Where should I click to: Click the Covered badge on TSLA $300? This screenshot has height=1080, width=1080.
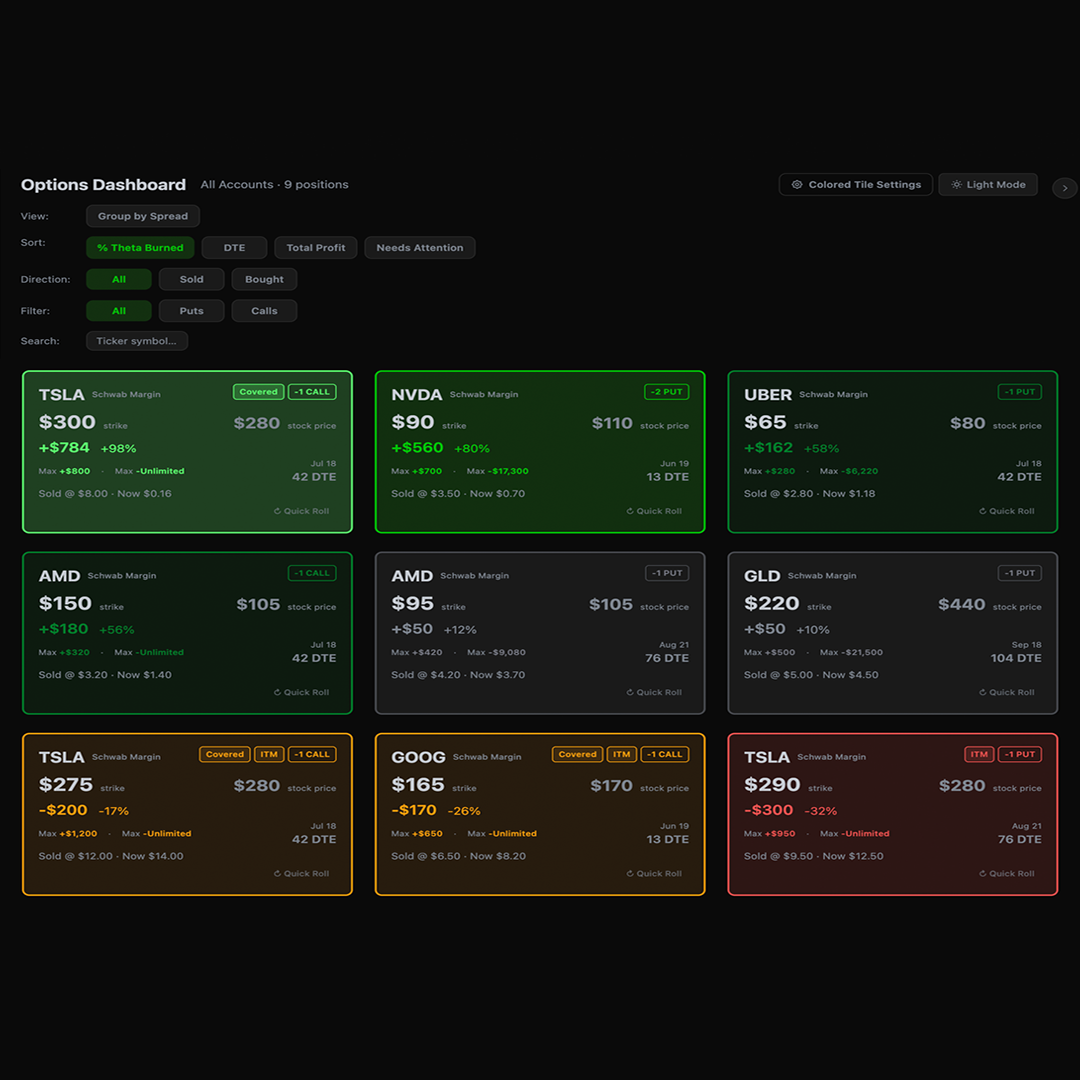point(258,392)
